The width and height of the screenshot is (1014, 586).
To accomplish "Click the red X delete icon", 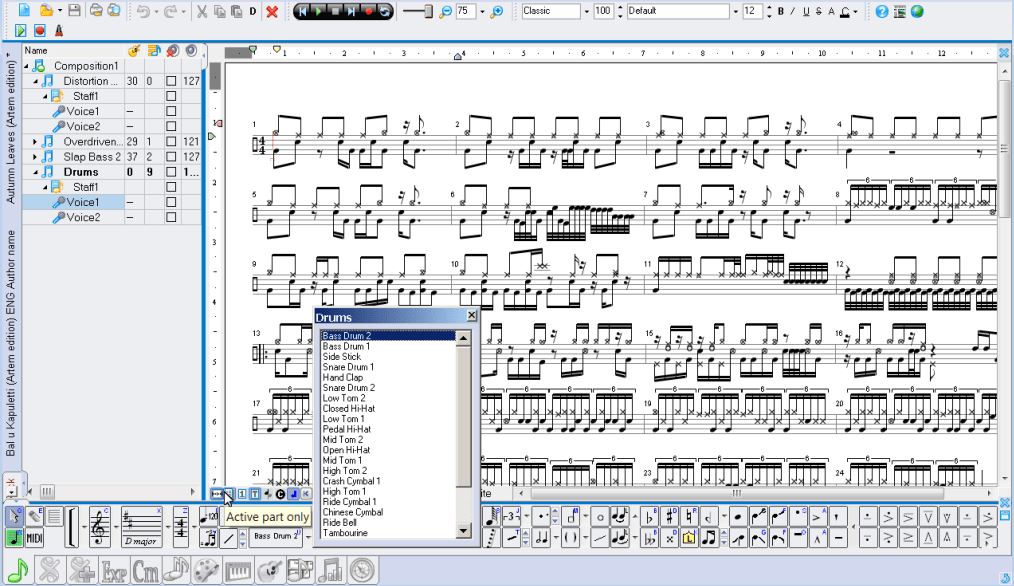I will tap(272, 11).
